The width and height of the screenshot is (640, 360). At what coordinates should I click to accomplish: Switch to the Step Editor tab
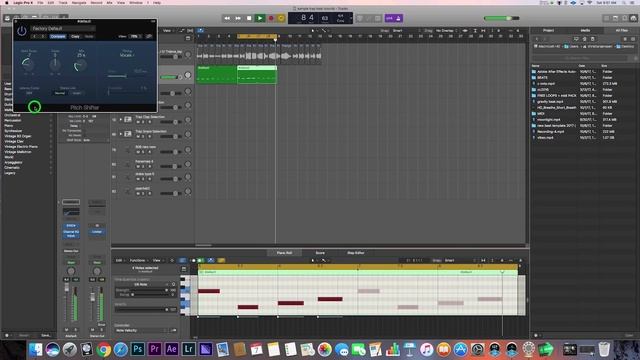356,253
